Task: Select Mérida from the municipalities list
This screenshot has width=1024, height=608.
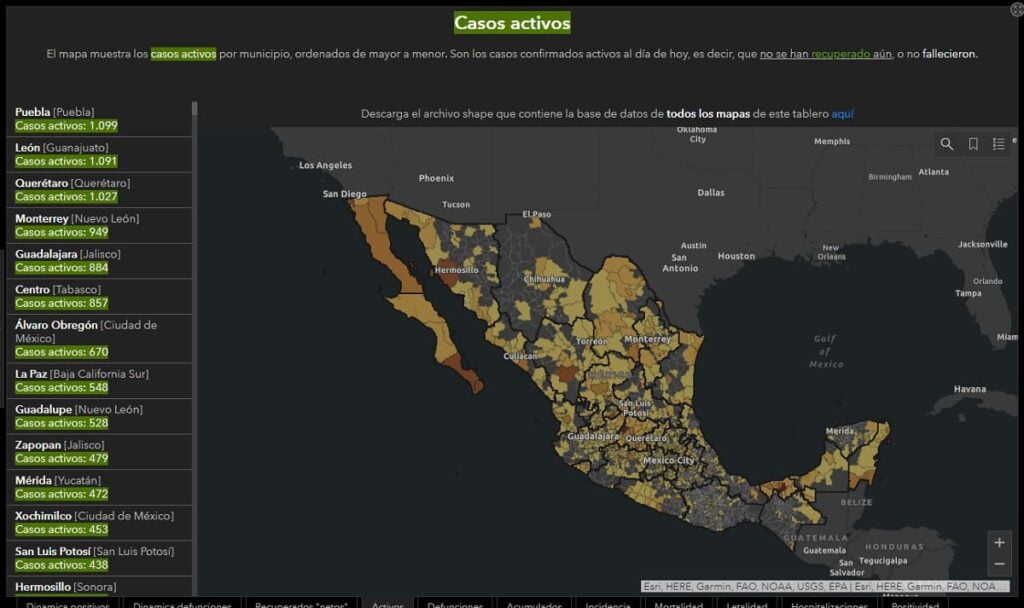Action: coord(95,486)
